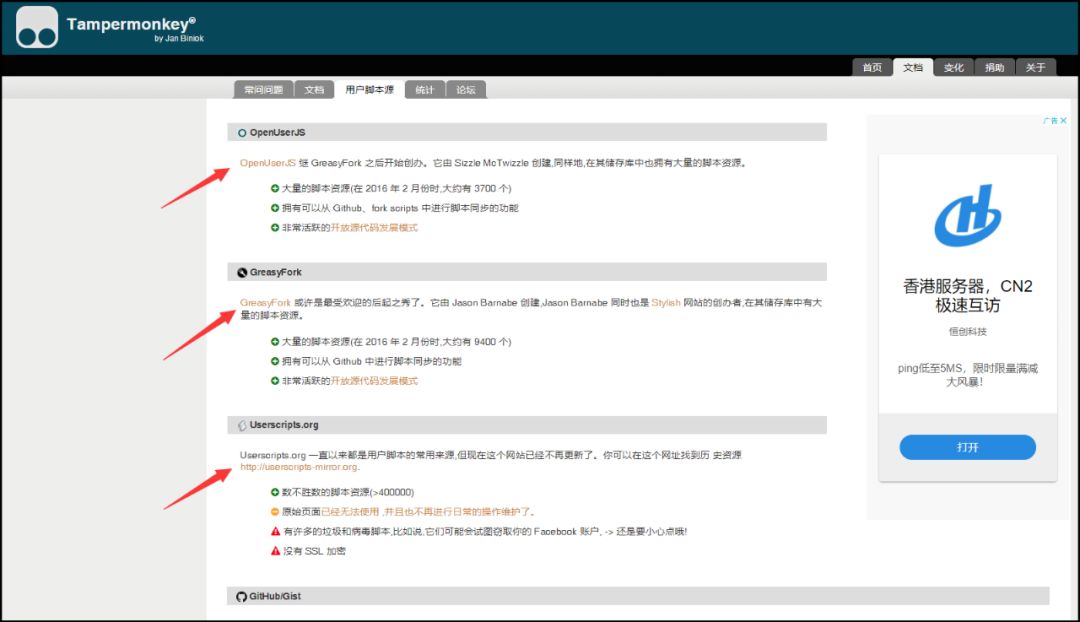Open the 捐助 top navigation tab

994,67
